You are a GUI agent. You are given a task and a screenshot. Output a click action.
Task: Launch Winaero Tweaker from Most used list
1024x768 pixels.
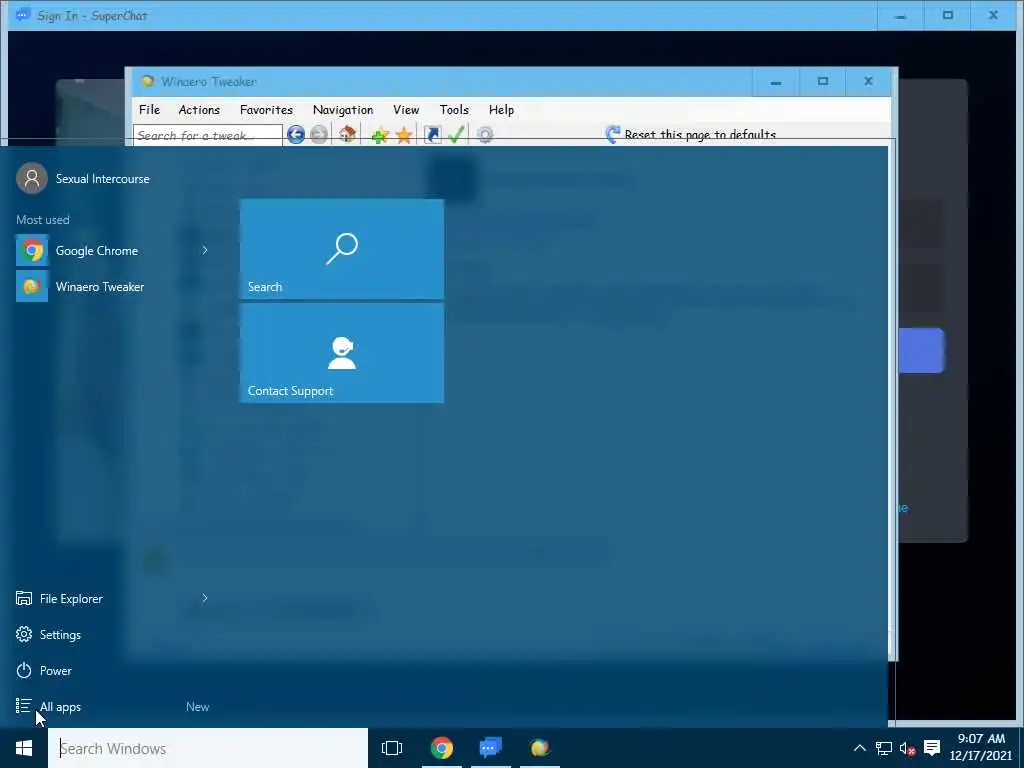98,287
